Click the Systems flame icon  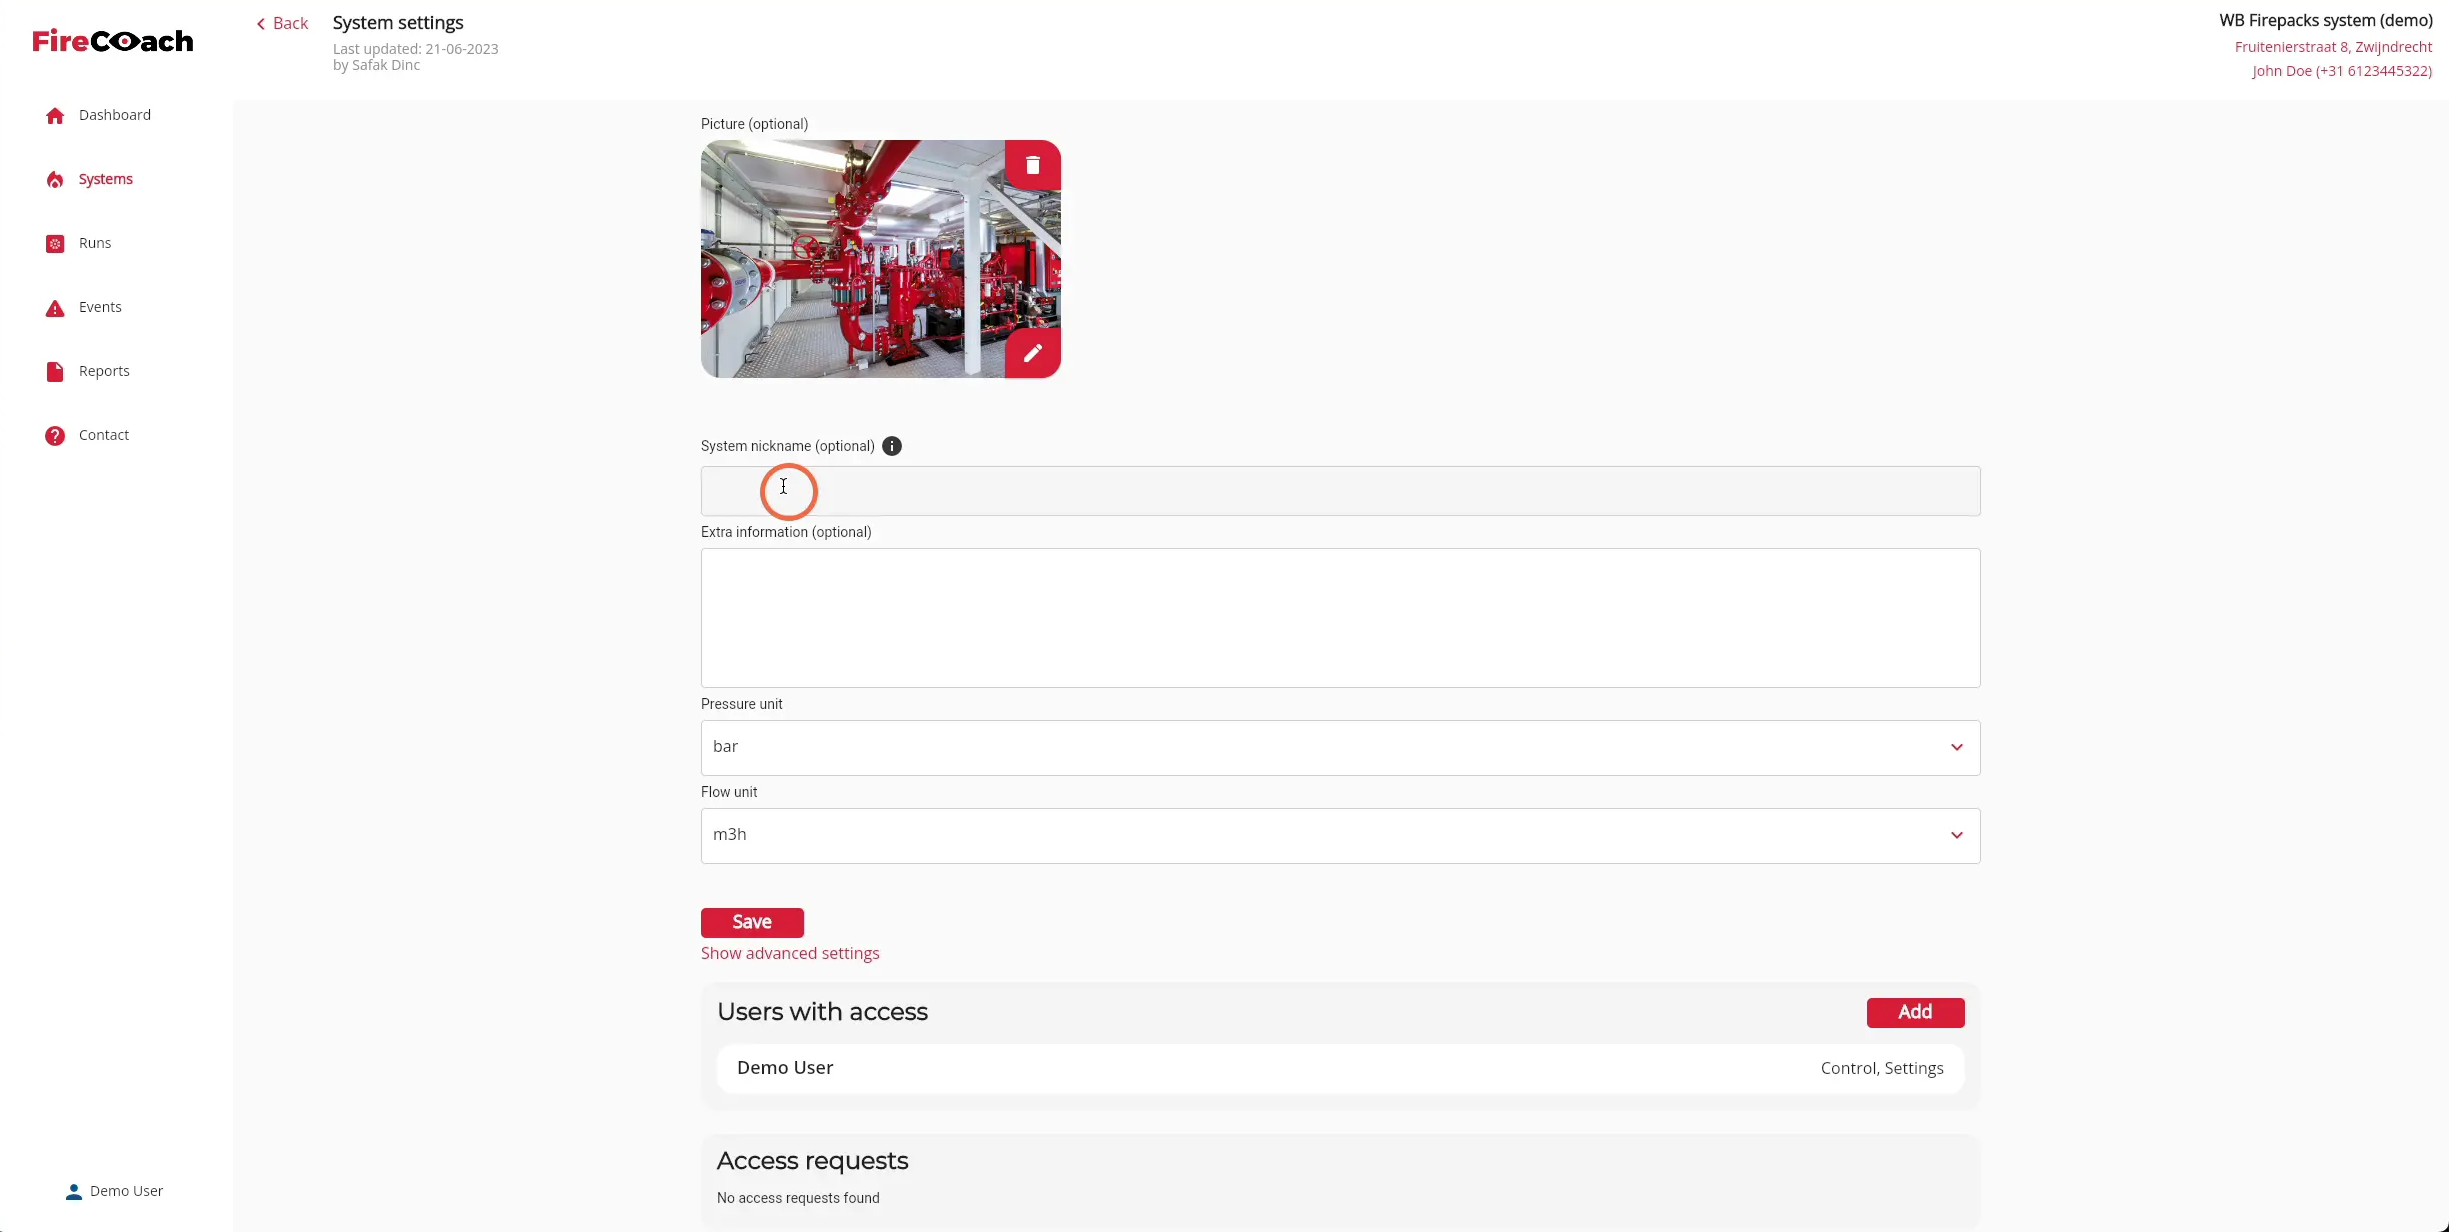(x=55, y=180)
